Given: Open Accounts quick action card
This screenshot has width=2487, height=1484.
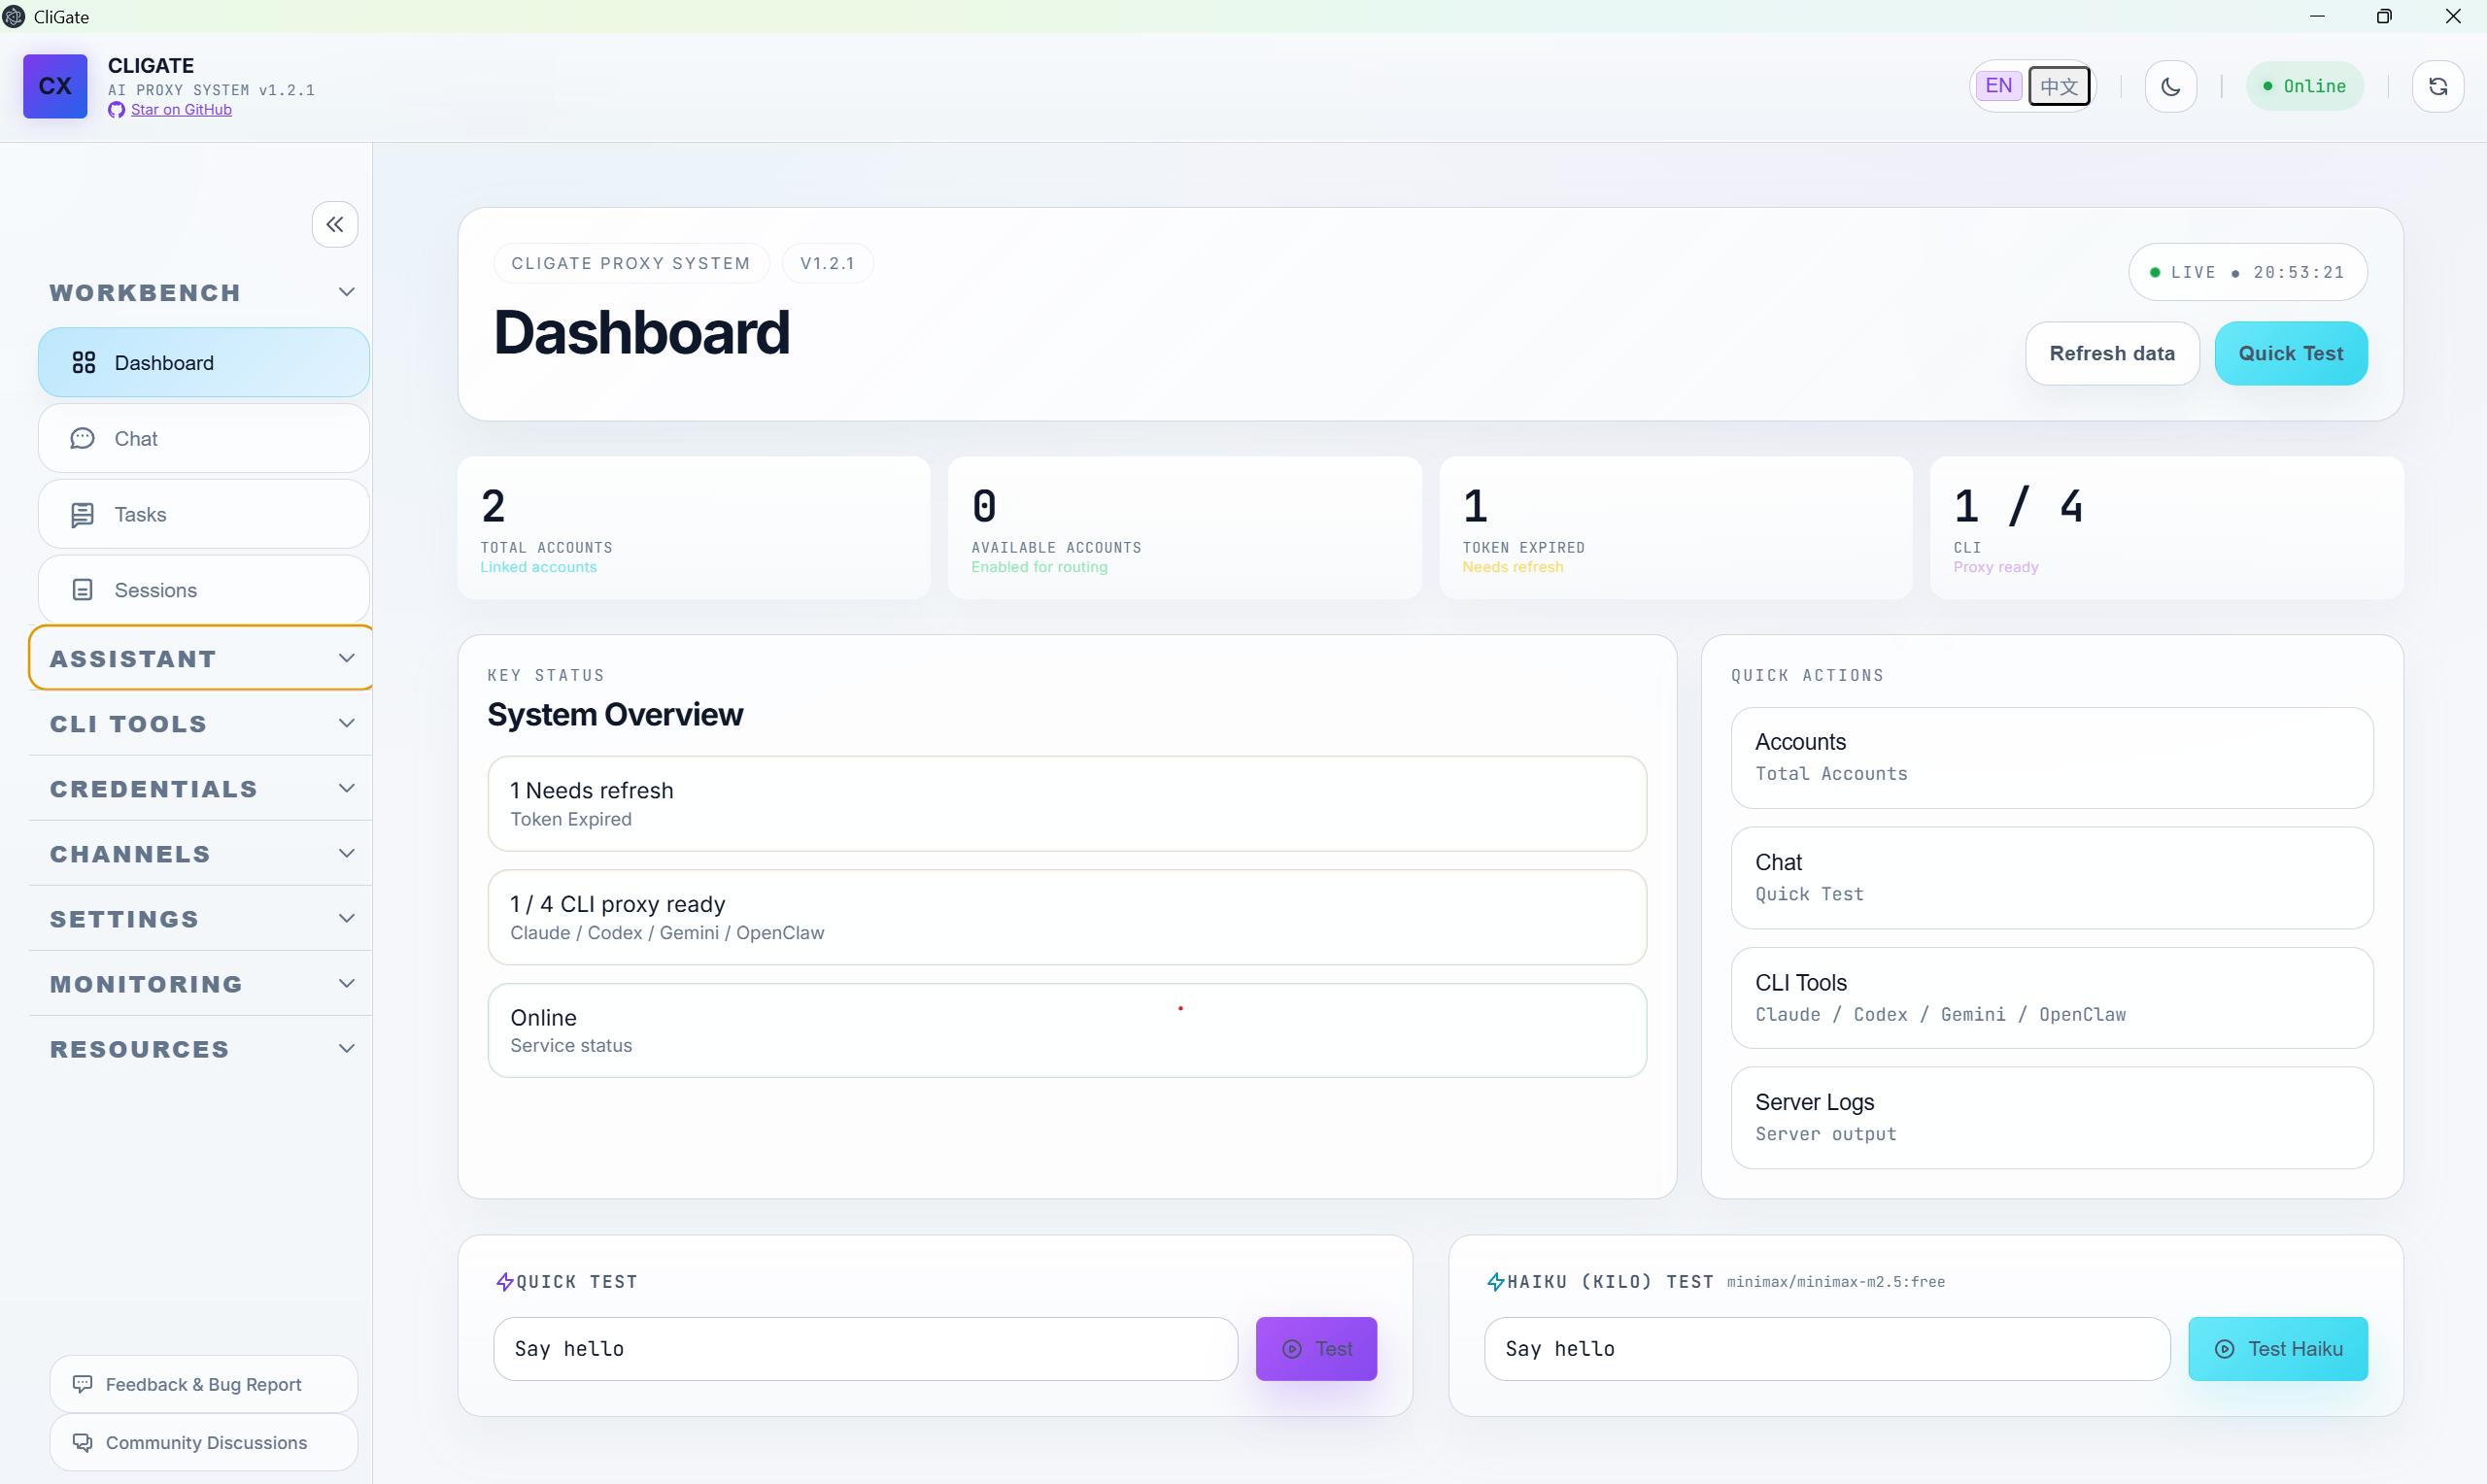Looking at the screenshot, I should click(2051, 758).
